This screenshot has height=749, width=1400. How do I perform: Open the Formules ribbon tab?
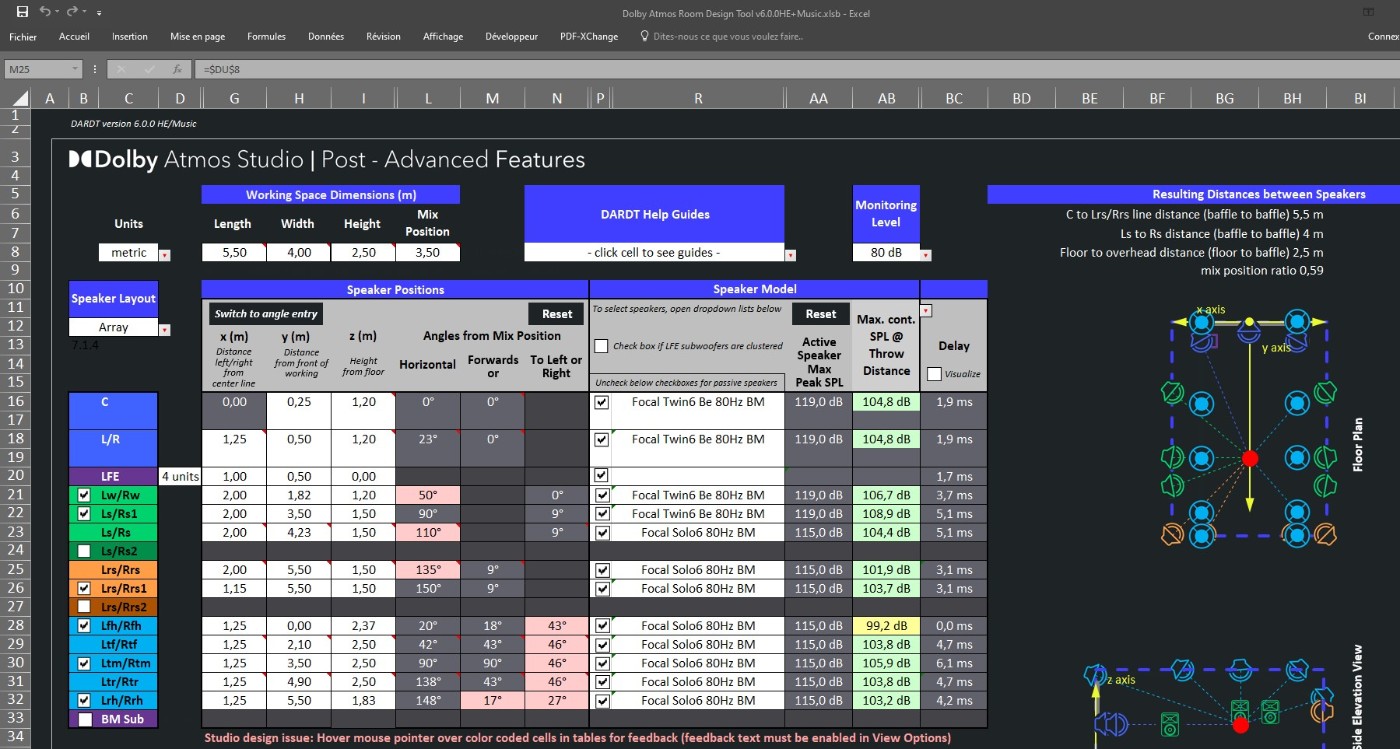(x=266, y=37)
